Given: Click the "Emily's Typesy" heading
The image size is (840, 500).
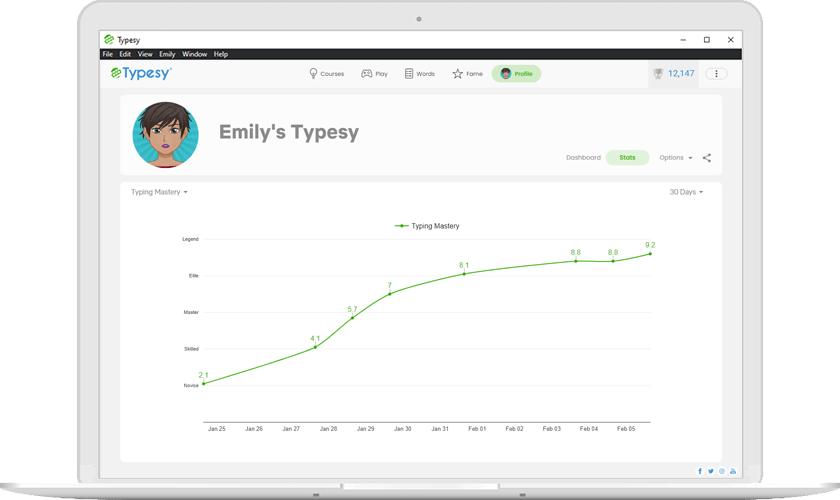Looking at the screenshot, I should coord(289,132).
